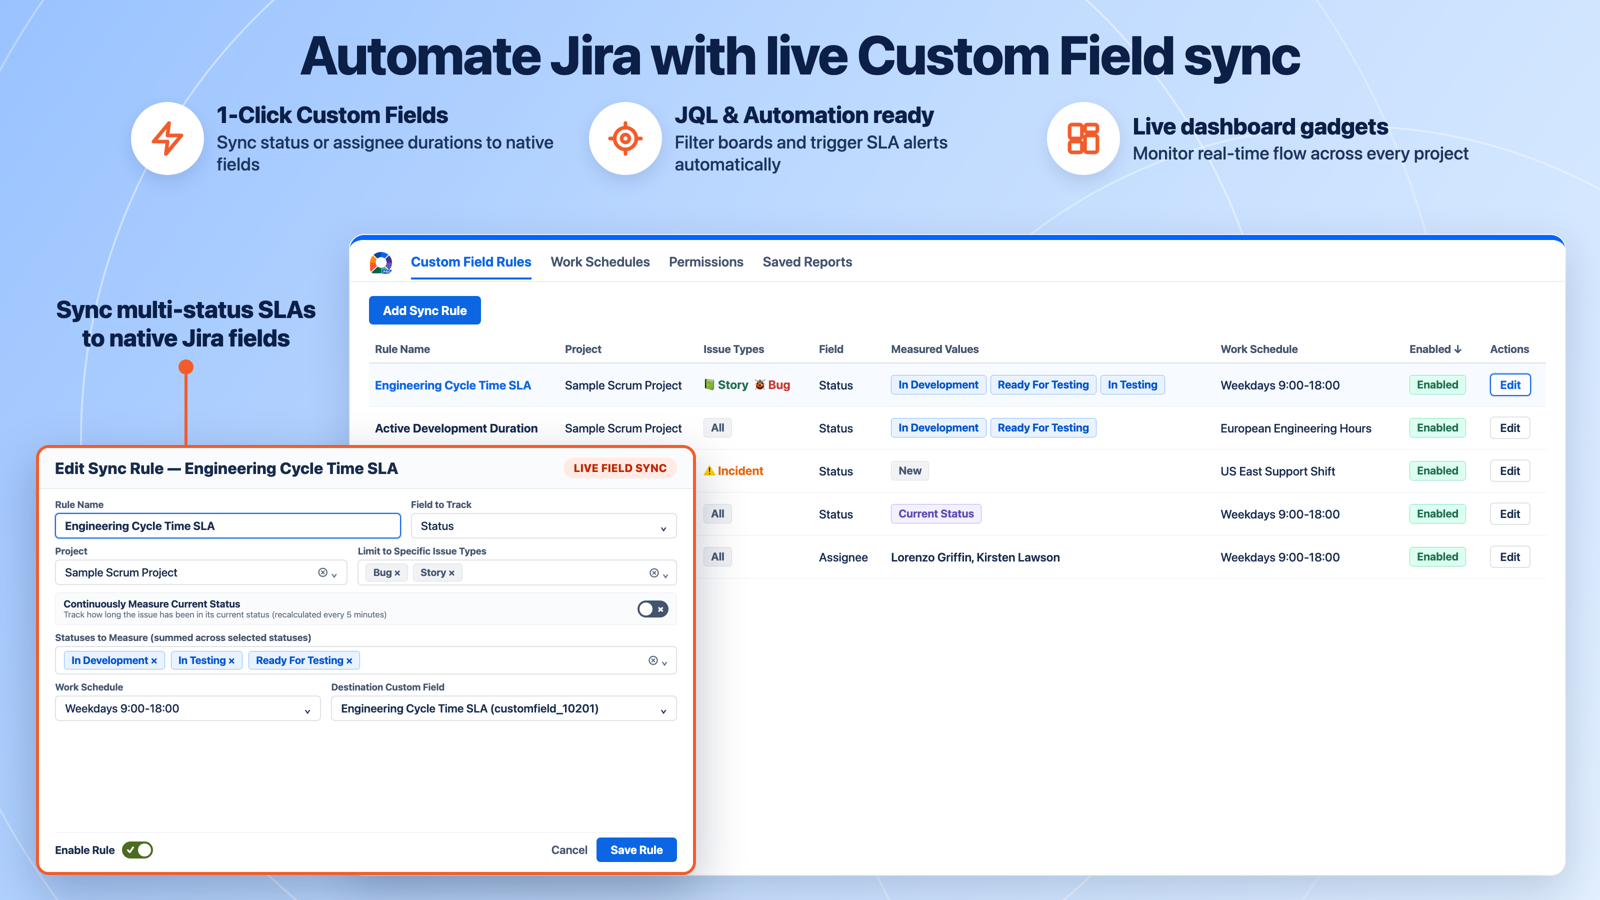1600x900 pixels.
Task: Click the Rule Name input field
Action: (228, 526)
